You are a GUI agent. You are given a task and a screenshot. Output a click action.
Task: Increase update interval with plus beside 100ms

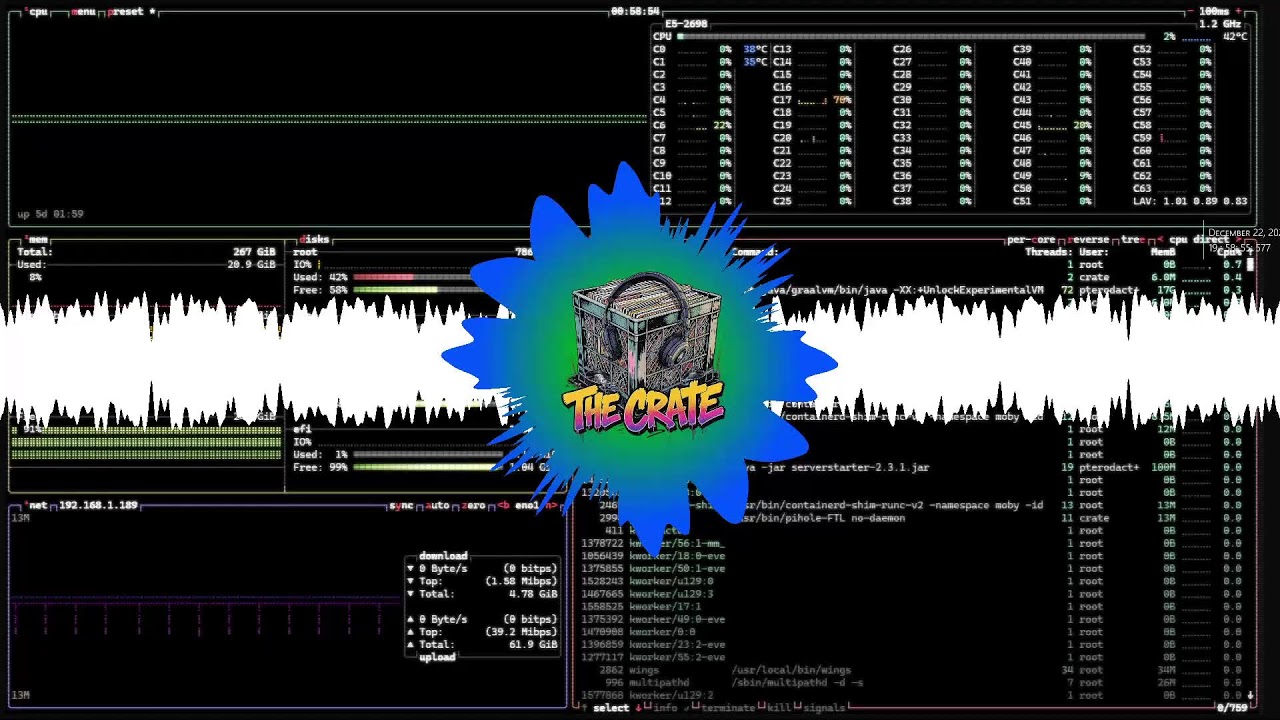1238,12
